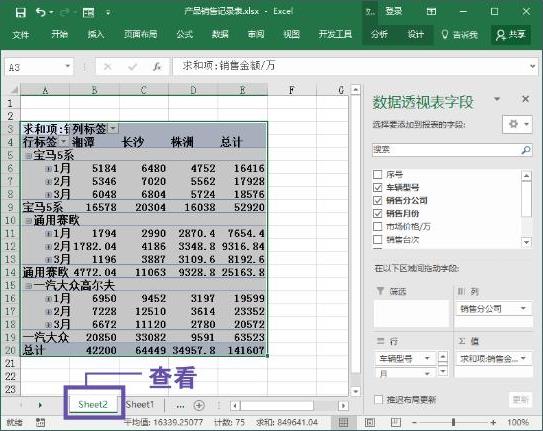This screenshot has width=543, height=431.
Task: Click the 登录 sign-in link
Action: (394, 11)
